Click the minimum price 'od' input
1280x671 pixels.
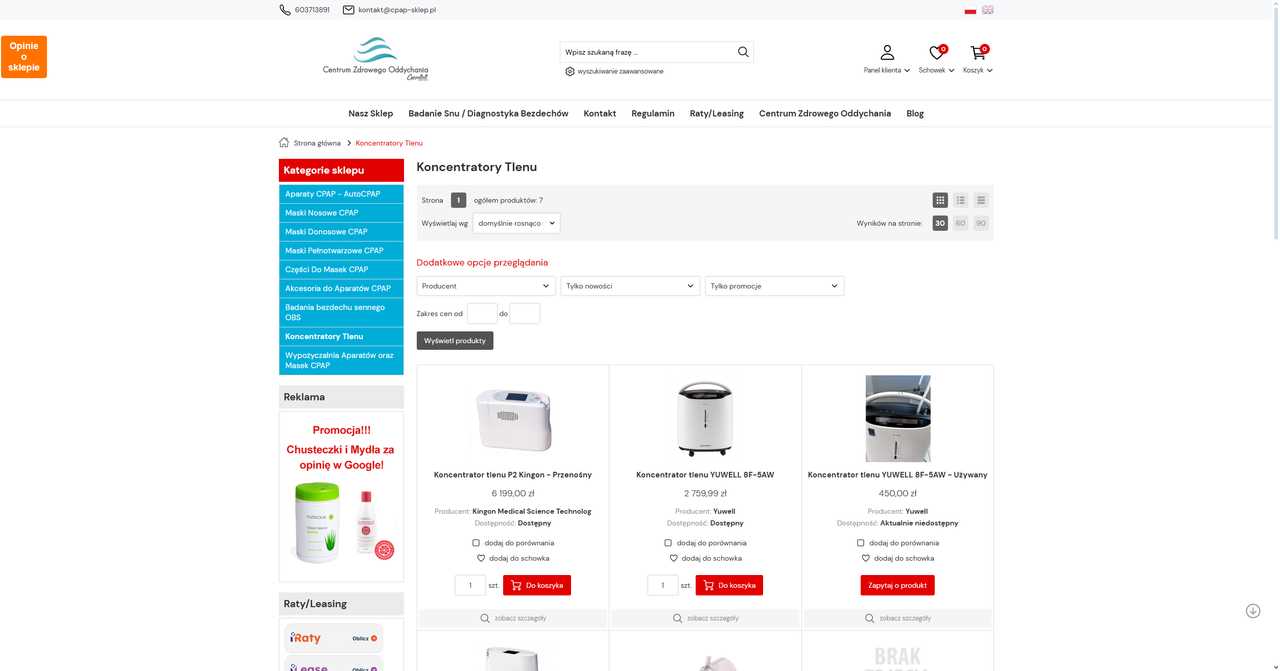[482, 314]
